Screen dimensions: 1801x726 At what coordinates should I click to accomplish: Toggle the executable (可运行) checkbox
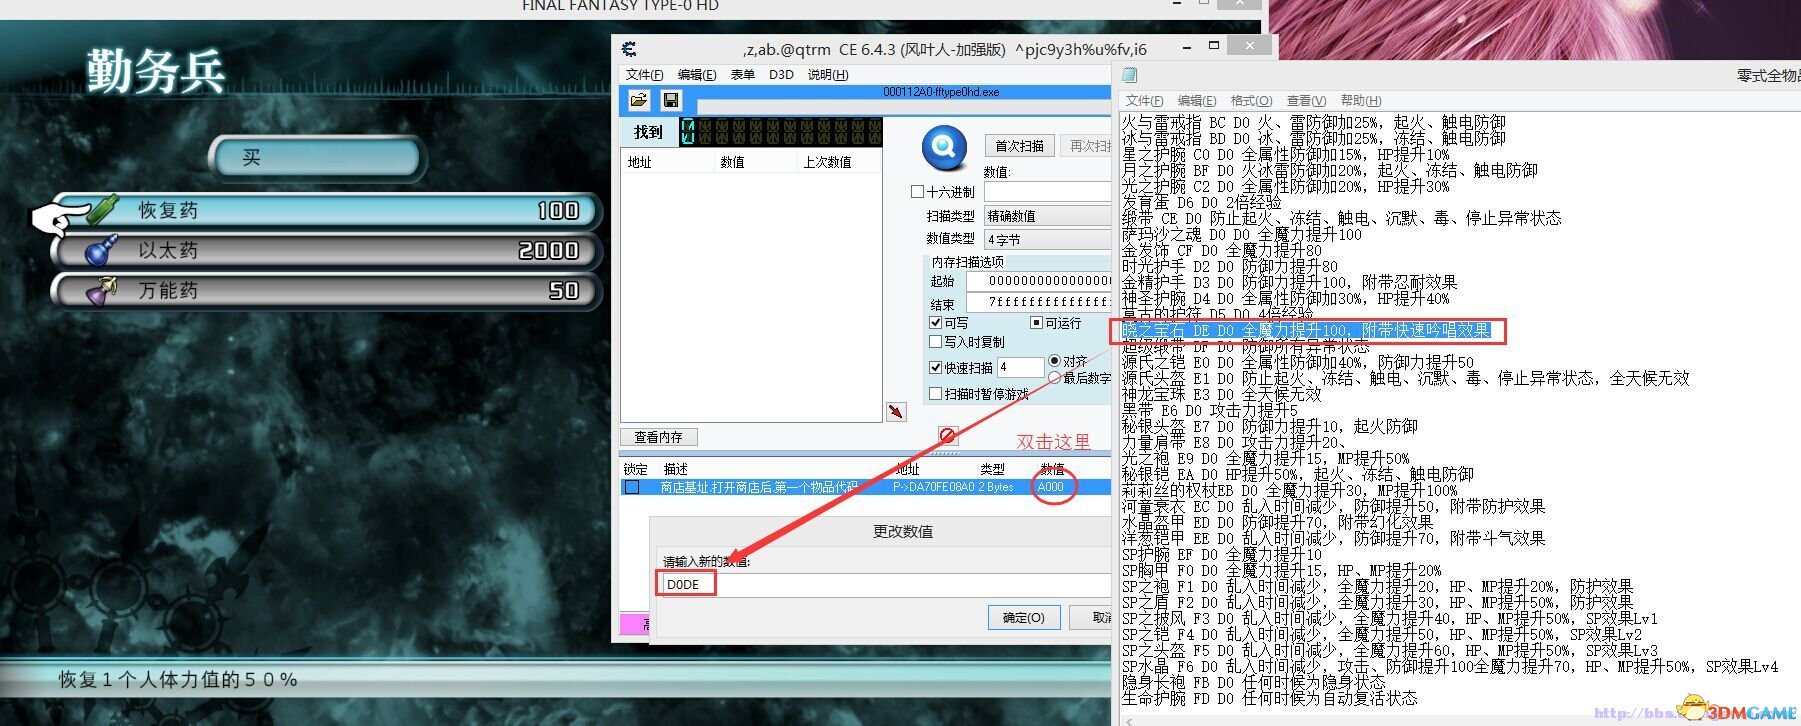coord(1037,323)
